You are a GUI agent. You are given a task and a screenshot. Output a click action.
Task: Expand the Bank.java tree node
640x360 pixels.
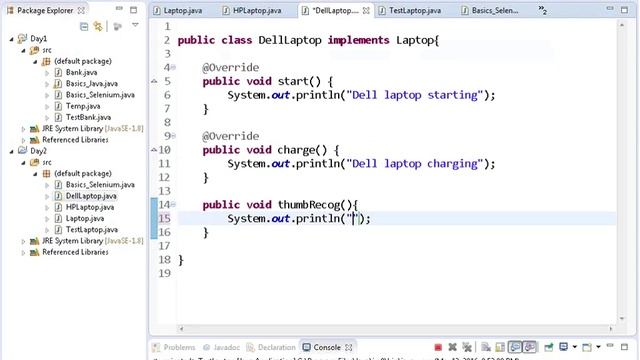(x=47, y=73)
